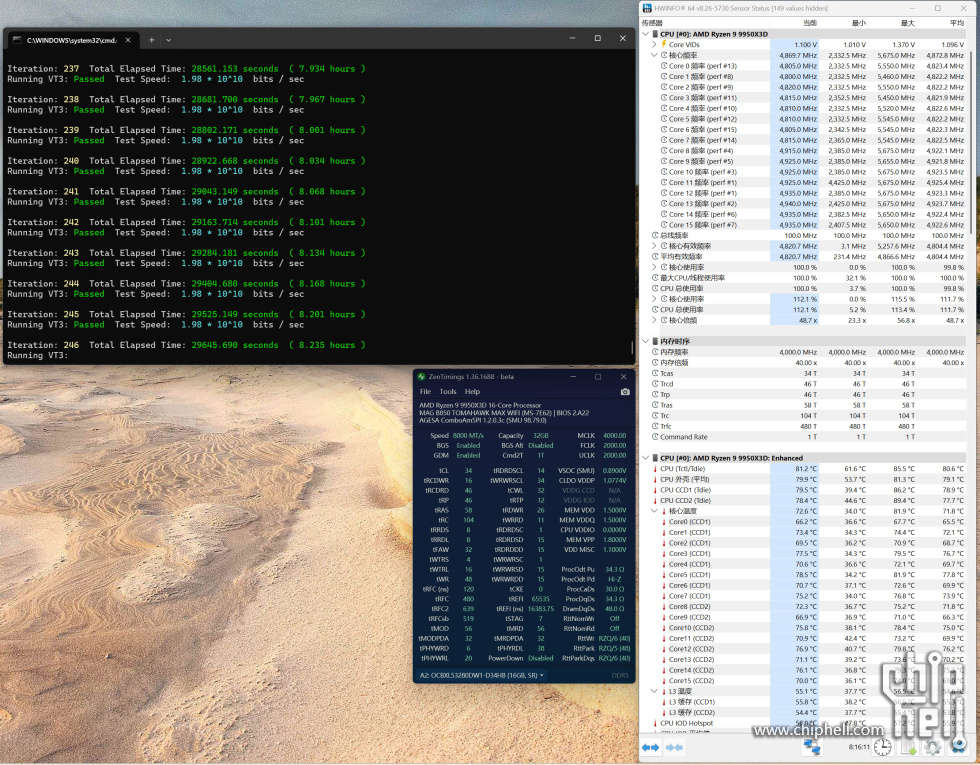The width and height of the screenshot is (980, 765).
Task: Click the clock icon beside Tcas
Action: (655, 373)
